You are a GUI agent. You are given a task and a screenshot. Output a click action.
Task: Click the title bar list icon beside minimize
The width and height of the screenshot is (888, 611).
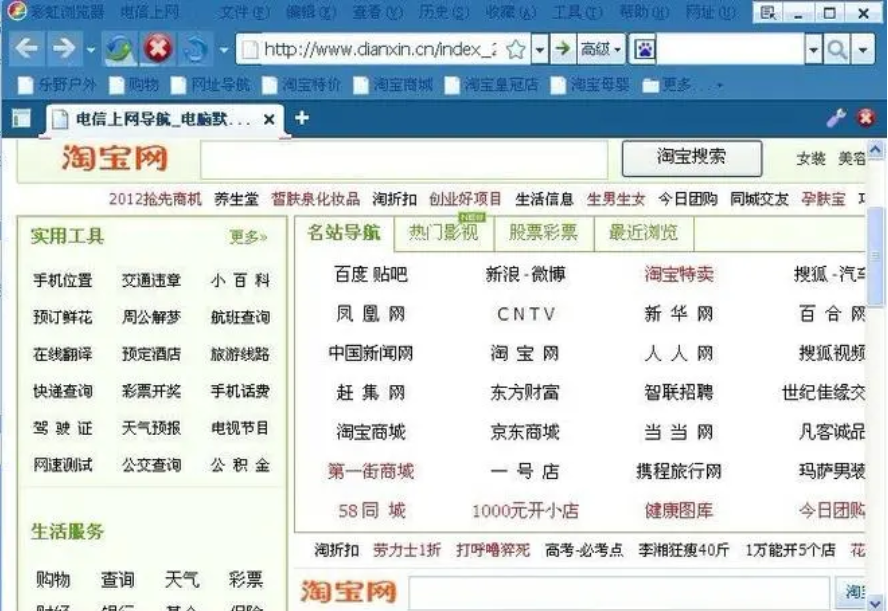point(767,12)
